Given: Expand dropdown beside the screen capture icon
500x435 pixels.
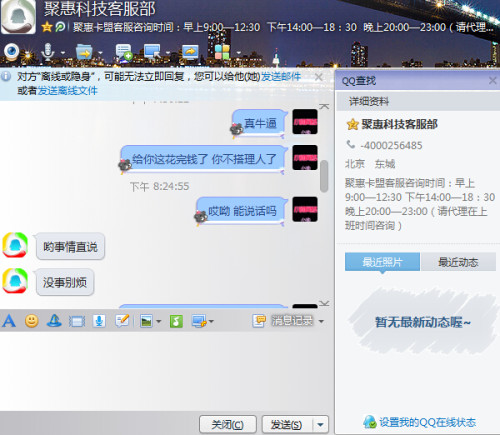Looking at the screenshot, I should point(211,322).
